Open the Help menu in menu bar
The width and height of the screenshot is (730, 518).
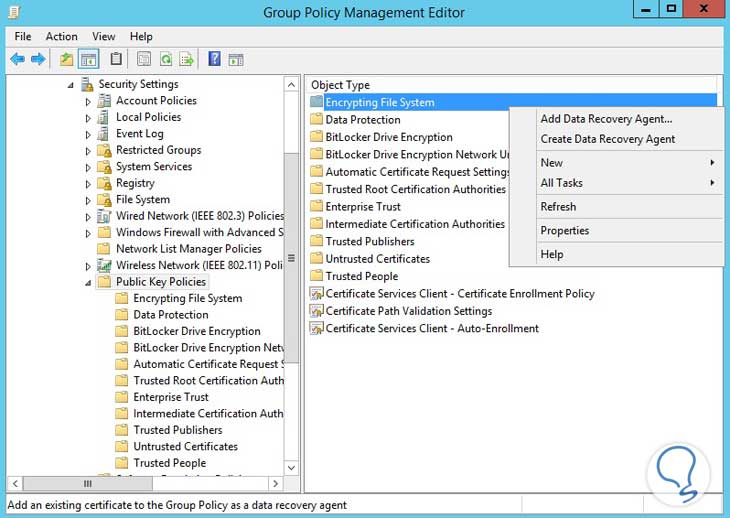(141, 36)
